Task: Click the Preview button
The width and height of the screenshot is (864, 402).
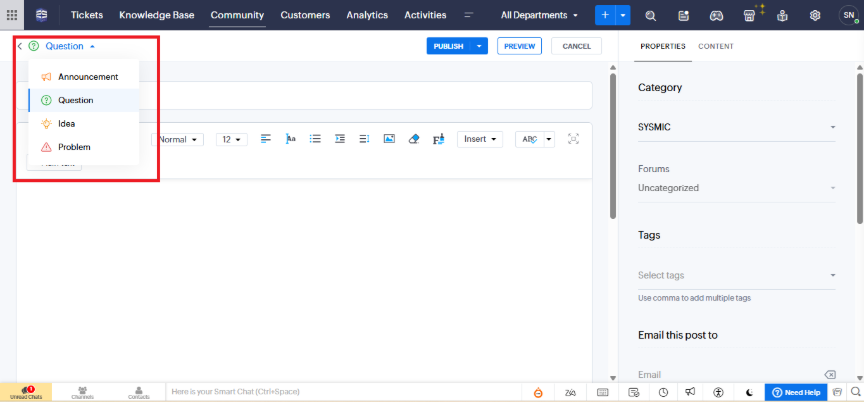Action: coord(519,46)
